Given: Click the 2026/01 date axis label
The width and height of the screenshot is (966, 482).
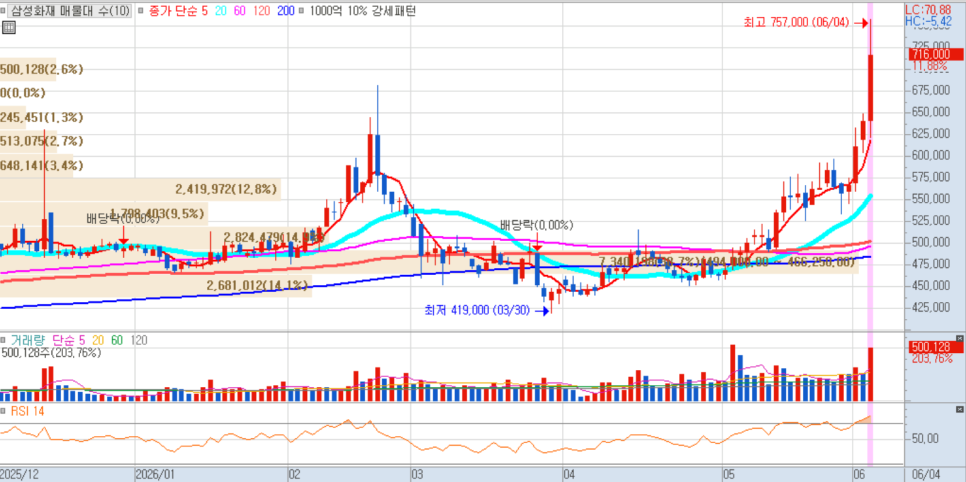Looking at the screenshot, I should (157, 475).
